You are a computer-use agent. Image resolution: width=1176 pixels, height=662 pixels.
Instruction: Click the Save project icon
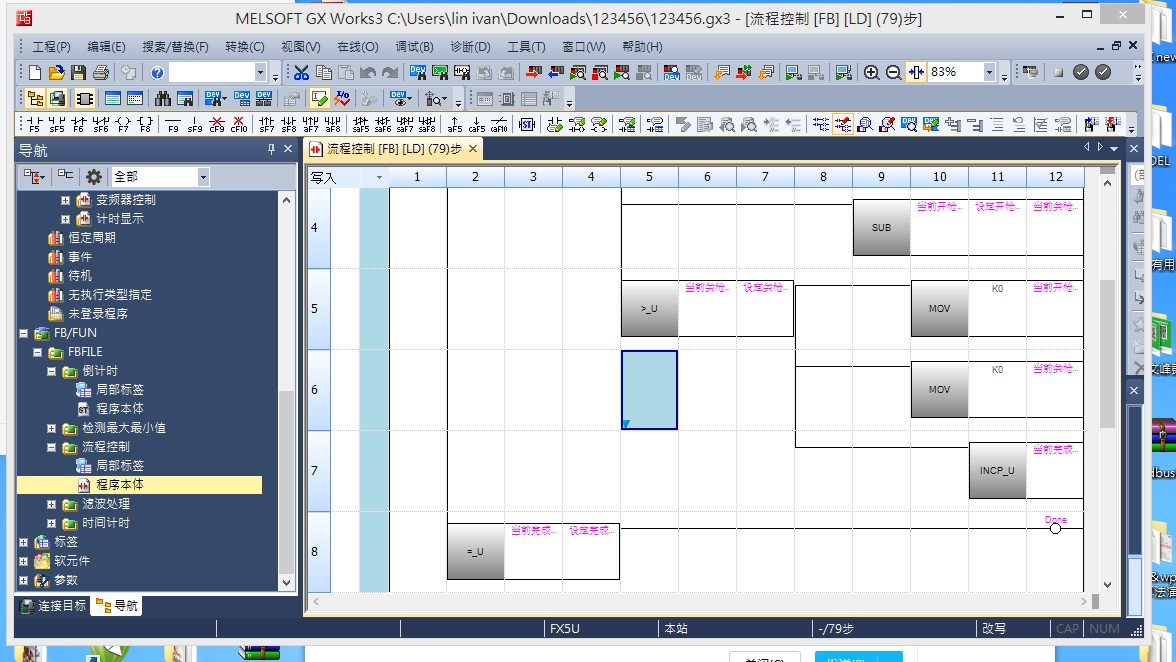(79, 72)
